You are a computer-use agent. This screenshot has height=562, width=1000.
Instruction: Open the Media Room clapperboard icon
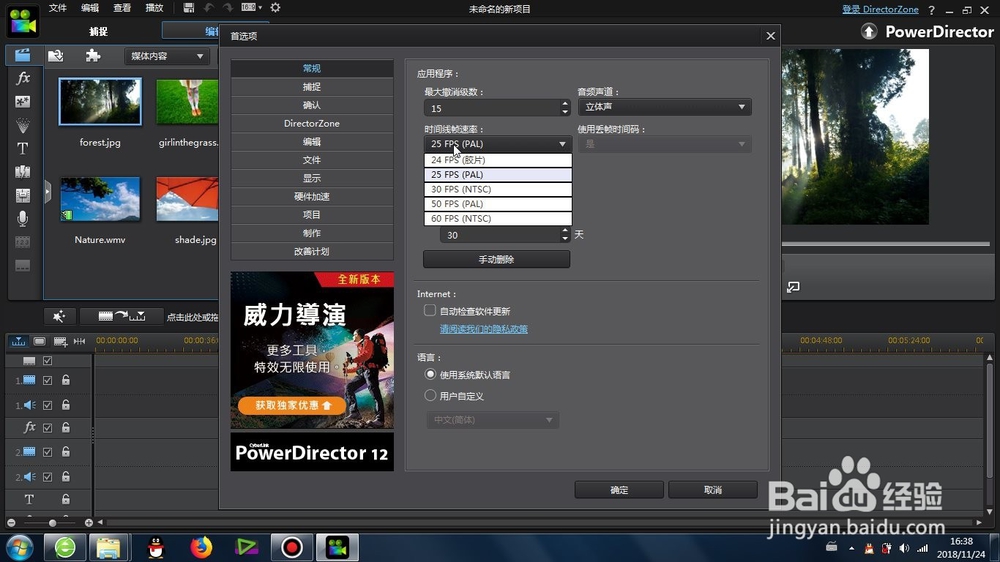(x=22, y=55)
